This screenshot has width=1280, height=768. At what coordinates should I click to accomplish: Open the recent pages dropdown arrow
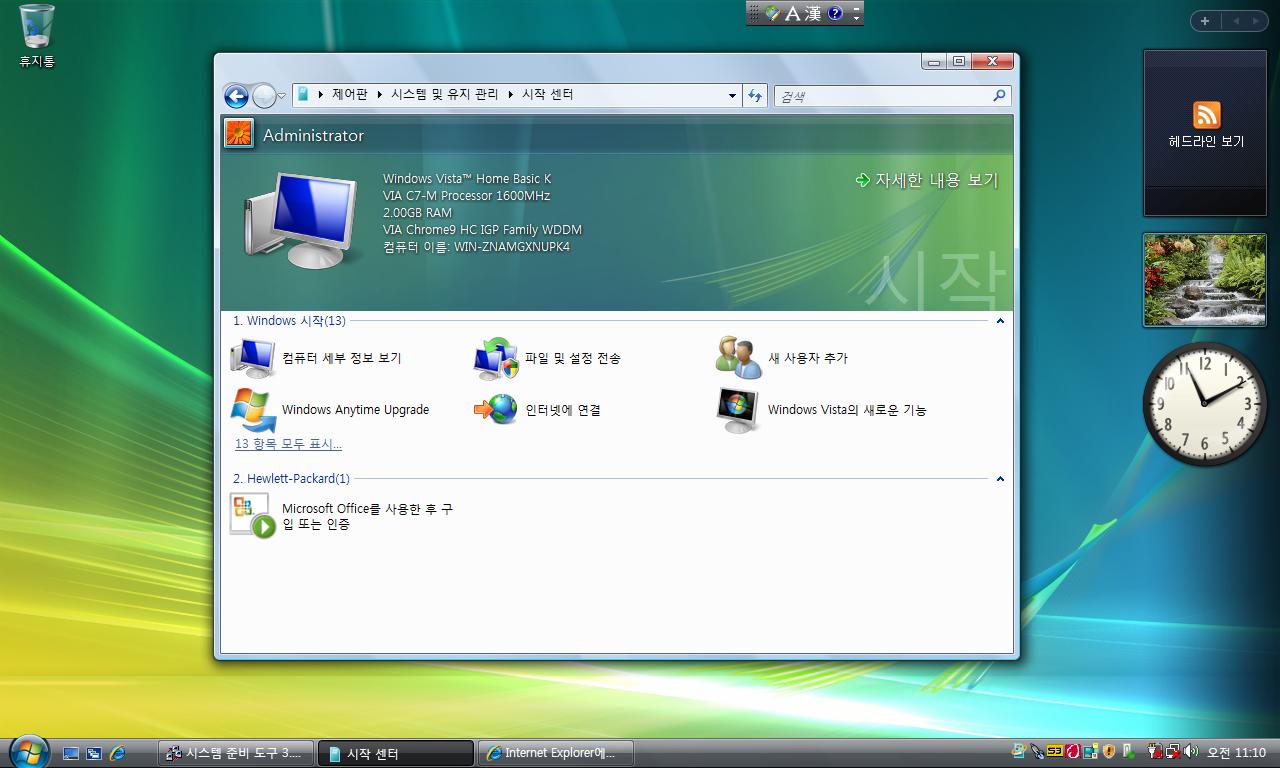pyautogui.click(x=282, y=96)
